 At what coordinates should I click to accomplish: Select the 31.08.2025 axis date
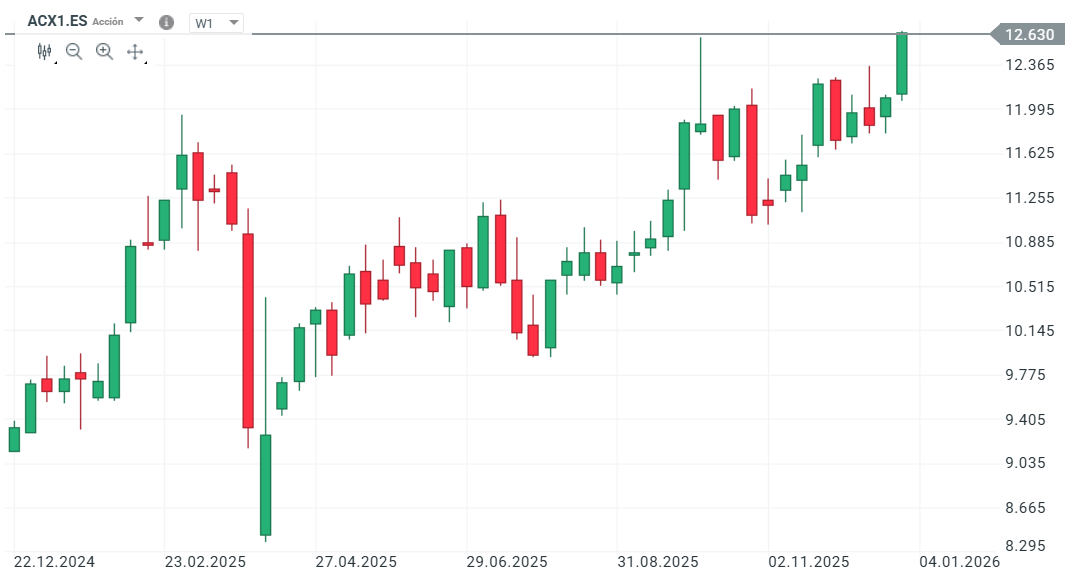pyautogui.click(x=658, y=562)
